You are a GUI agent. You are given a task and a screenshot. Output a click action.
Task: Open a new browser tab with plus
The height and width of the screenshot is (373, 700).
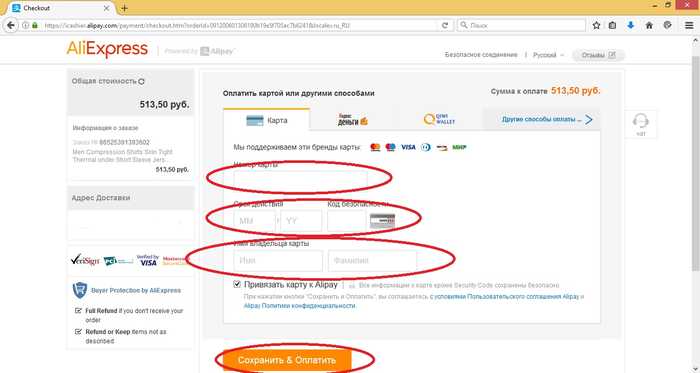click(124, 8)
